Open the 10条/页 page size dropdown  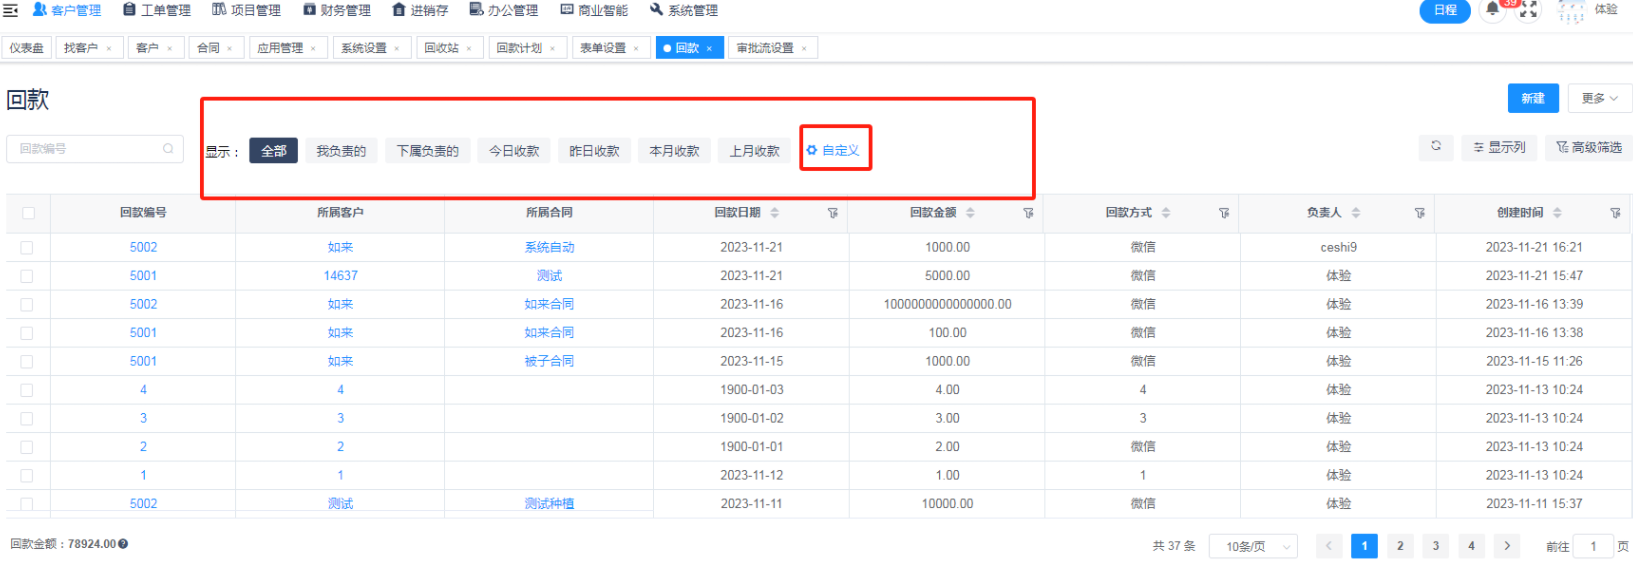click(x=1254, y=546)
